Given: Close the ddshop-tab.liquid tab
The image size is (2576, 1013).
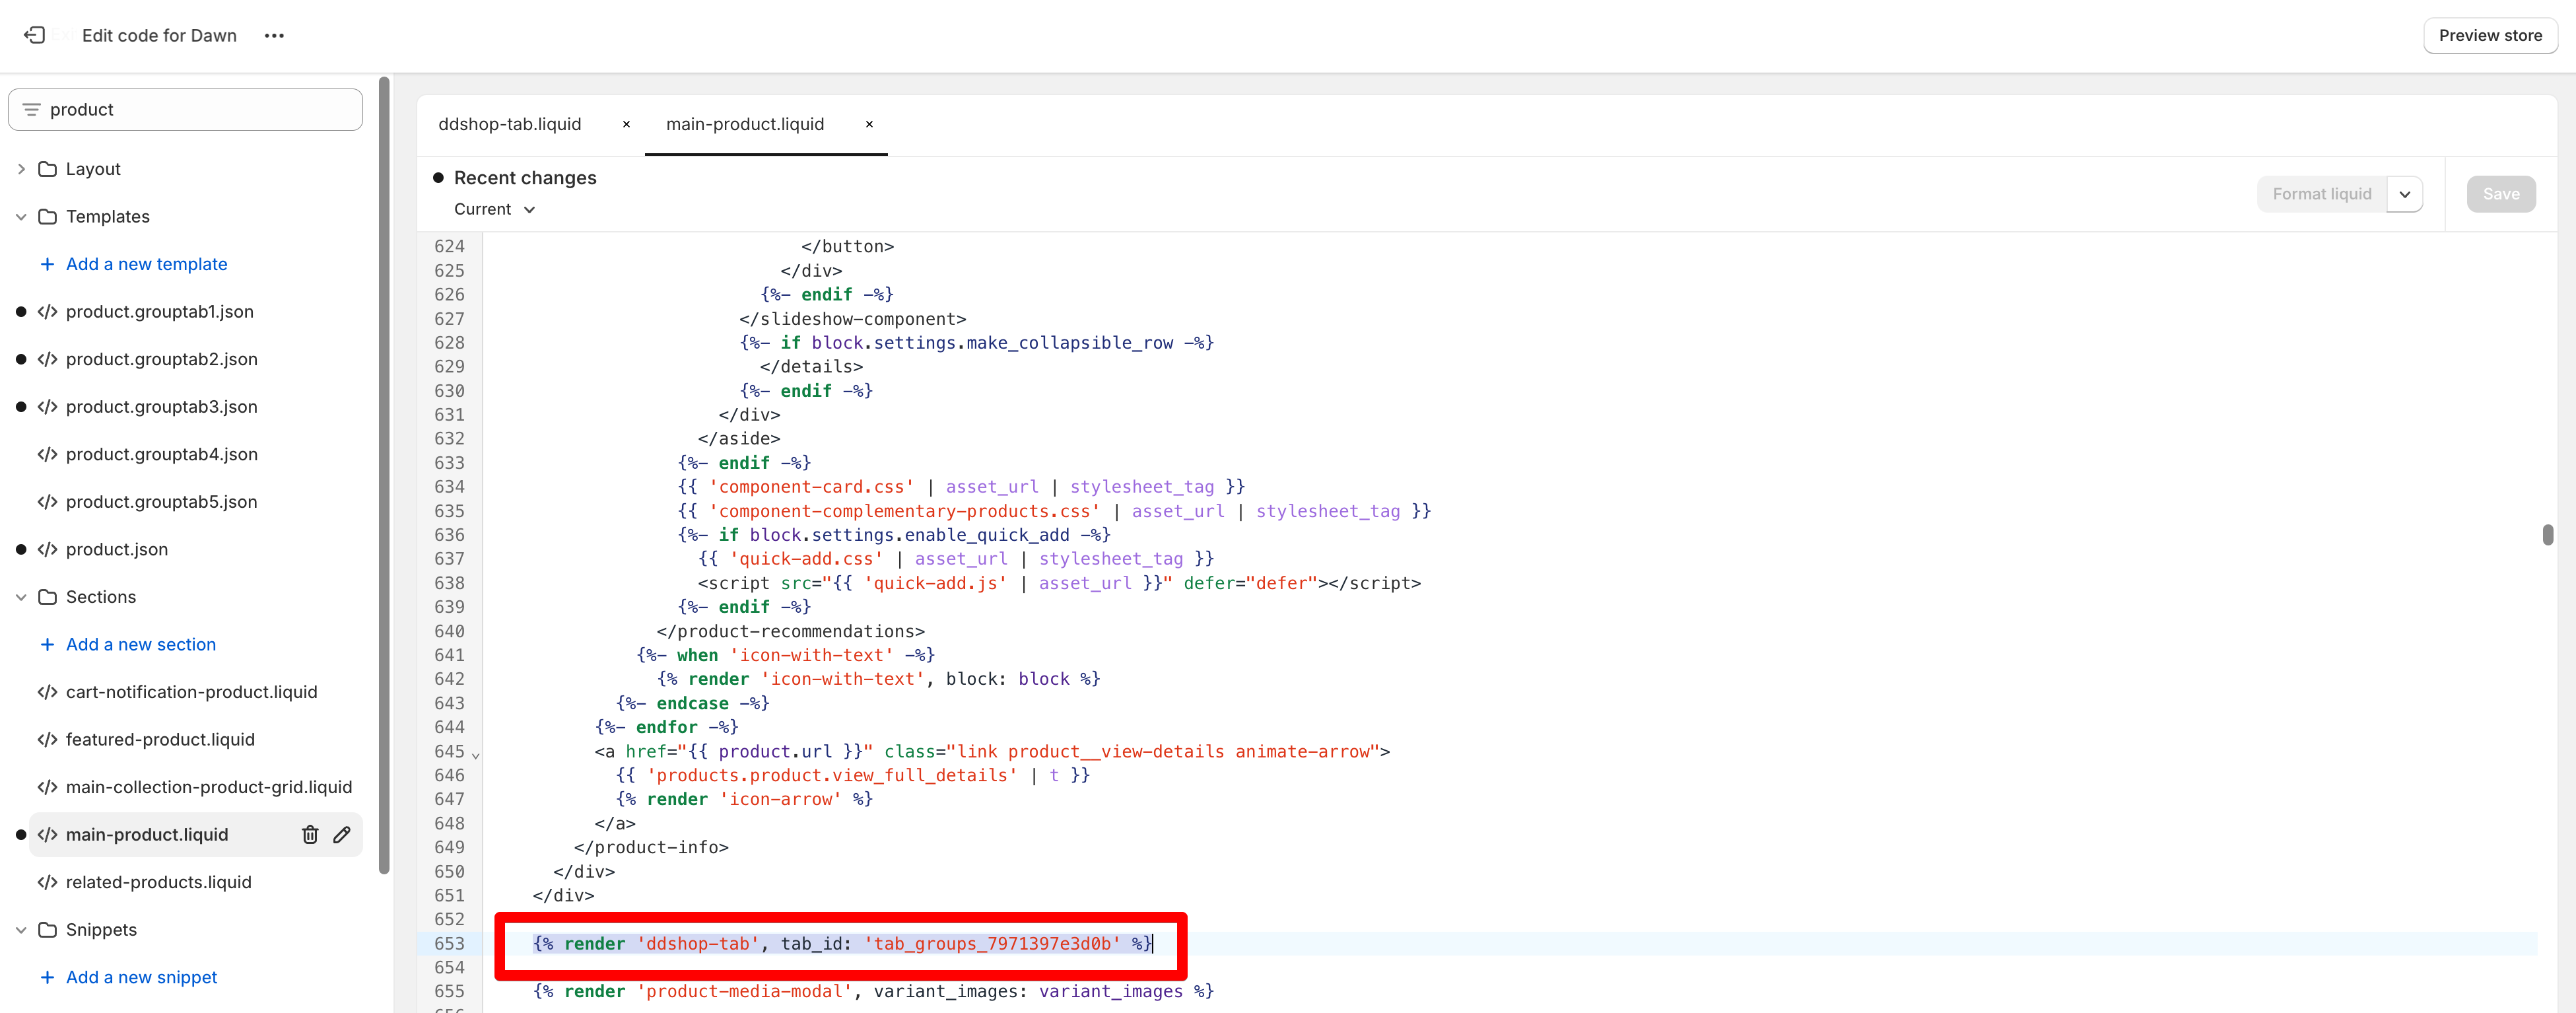Looking at the screenshot, I should 626,125.
